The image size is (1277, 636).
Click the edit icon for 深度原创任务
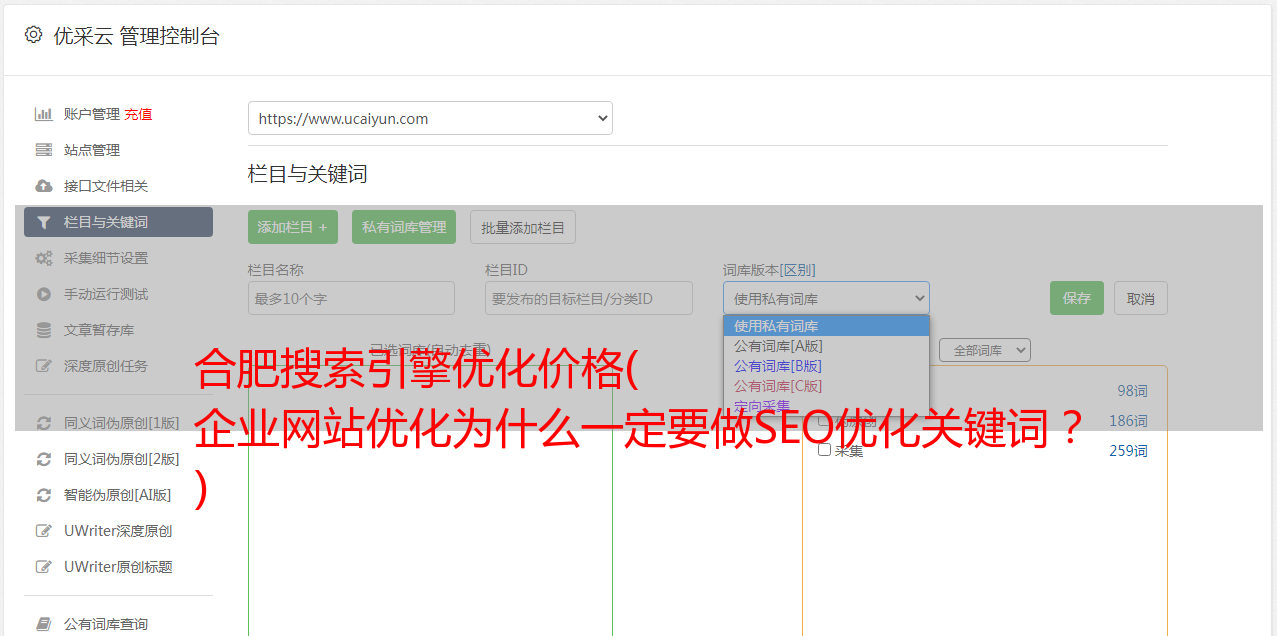43,366
